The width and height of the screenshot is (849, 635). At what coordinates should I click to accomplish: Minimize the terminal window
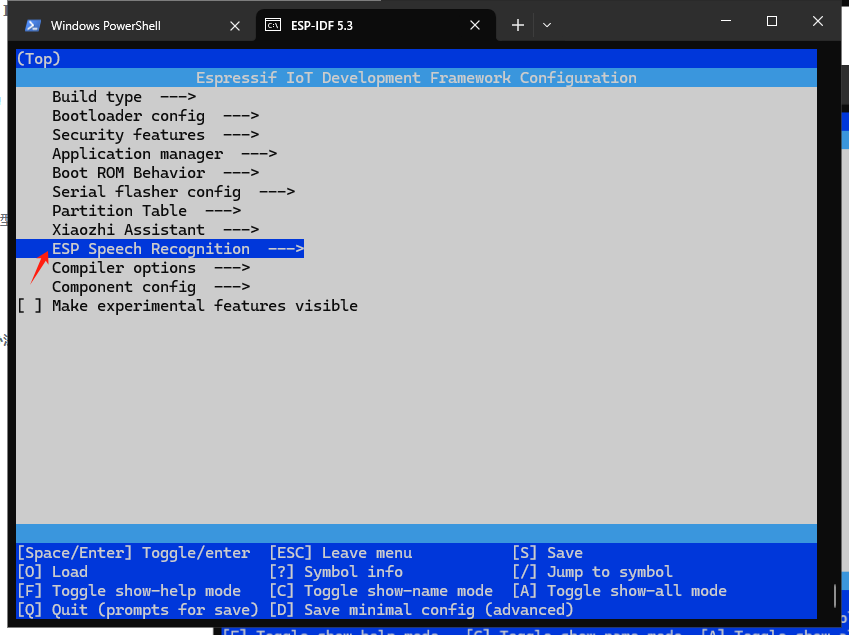click(x=726, y=21)
